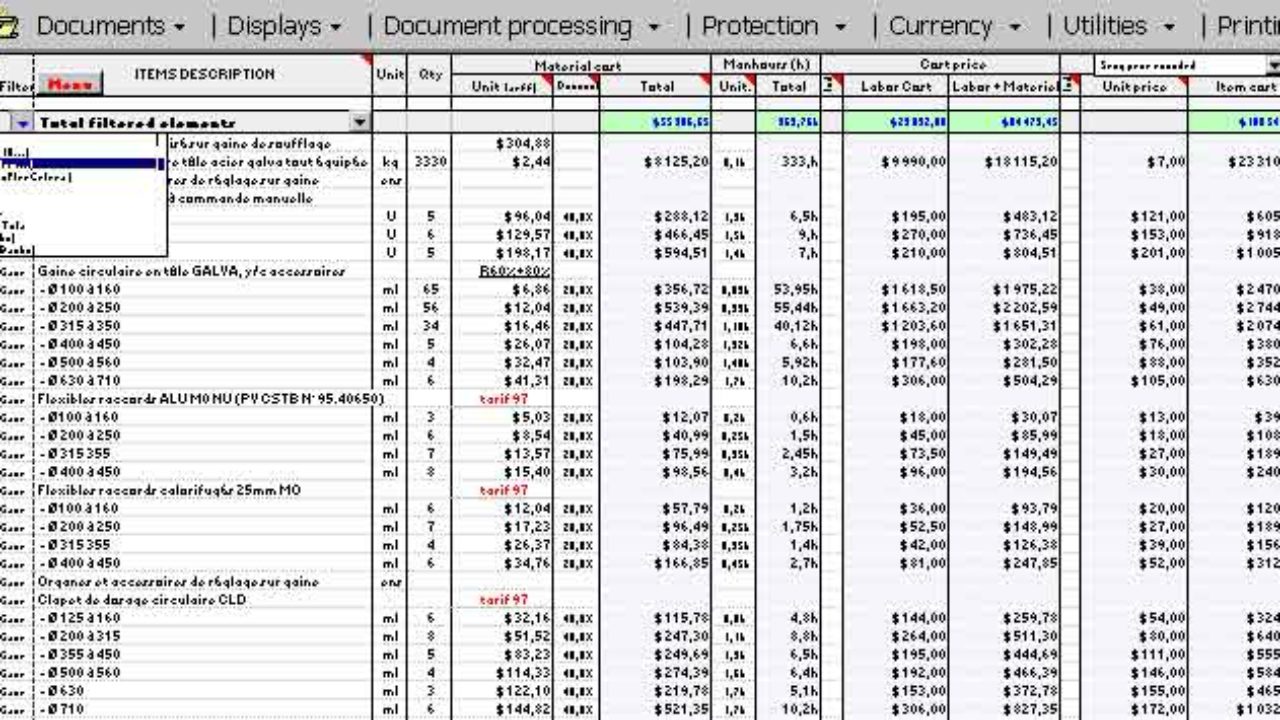Viewport: 1280px width, 720px height.
Task: Select the $9990,00 labor cost cell
Action: pyautogui.click(x=895, y=161)
